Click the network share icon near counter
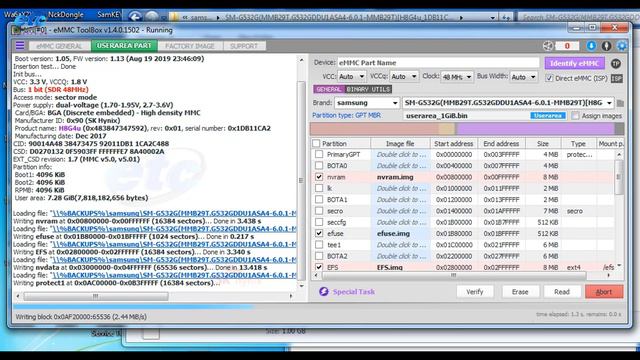Image resolution: width=640 pixels, height=360 pixels. [x=548, y=46]
